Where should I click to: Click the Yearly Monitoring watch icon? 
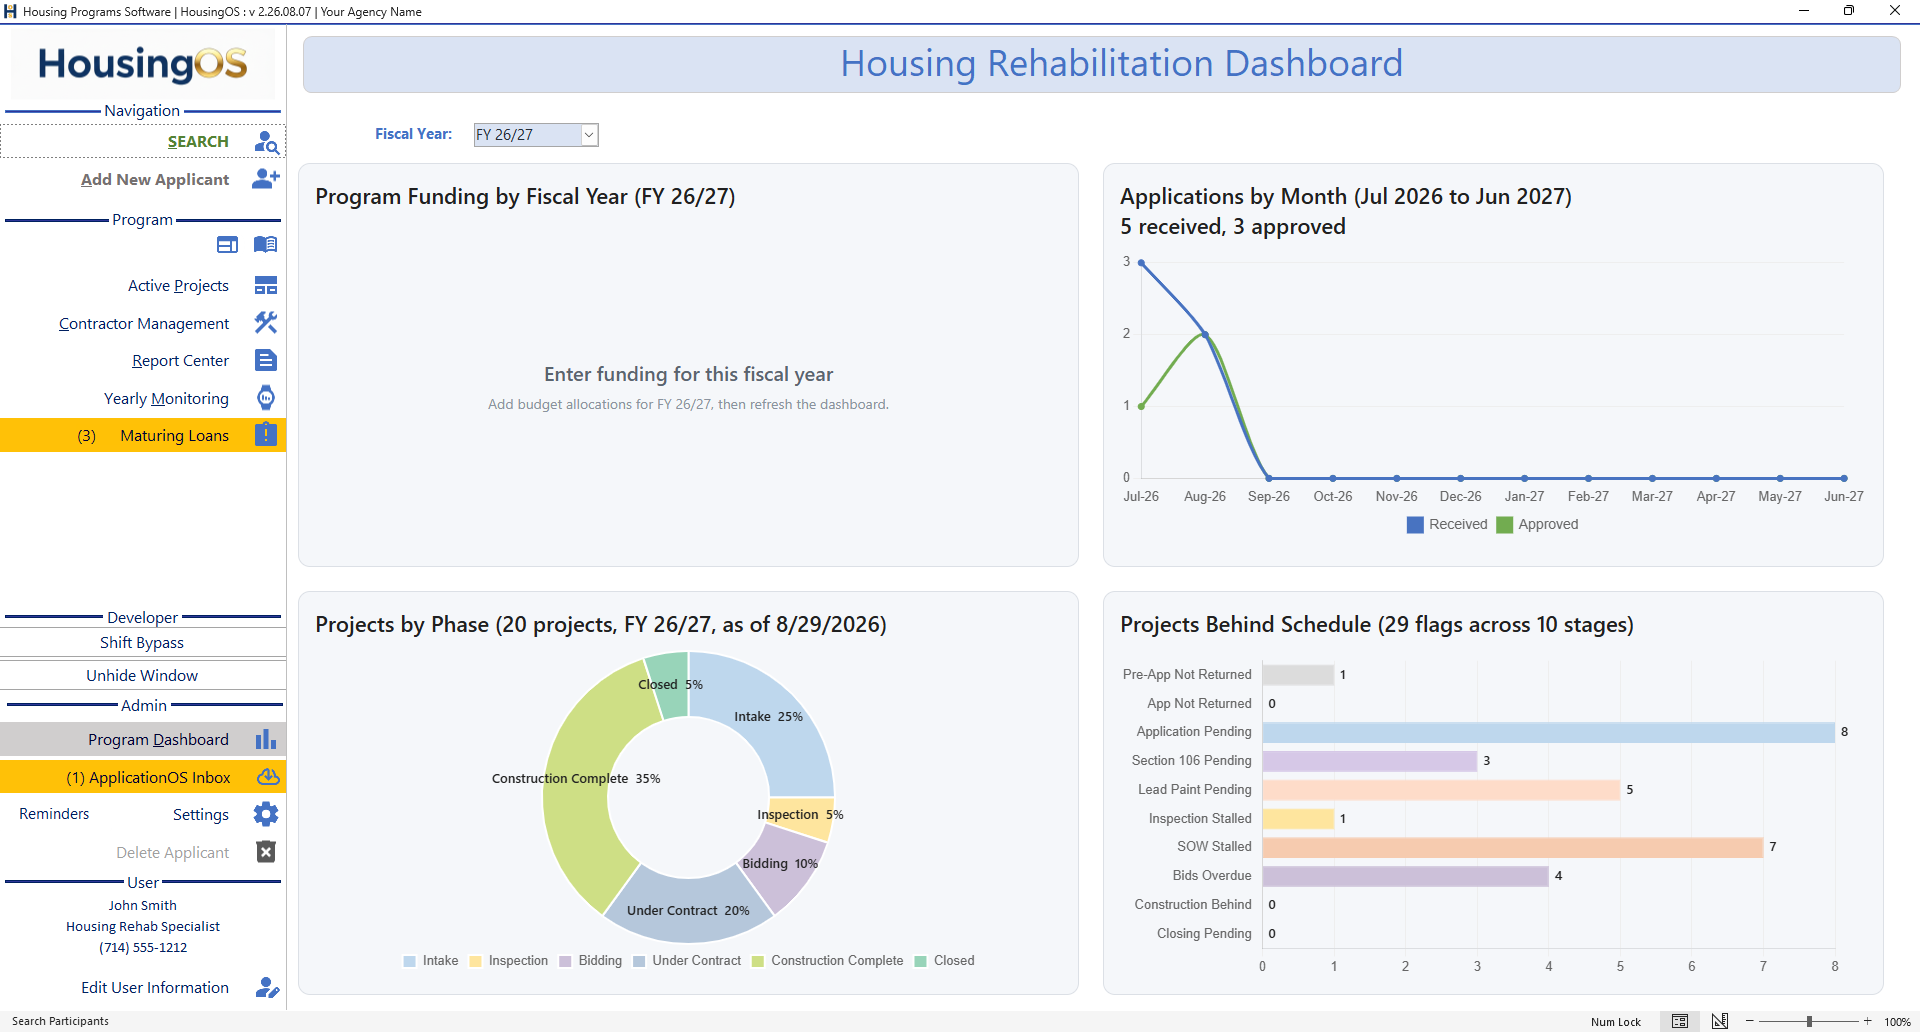click(x=266, y=398)
